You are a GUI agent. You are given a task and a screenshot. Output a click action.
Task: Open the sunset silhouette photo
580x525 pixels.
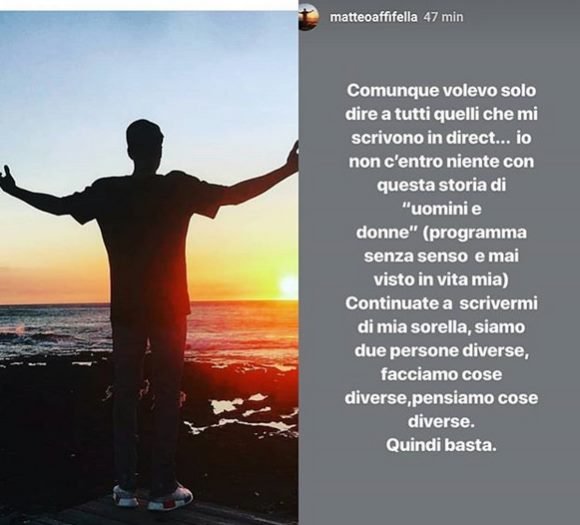pyautogui.click(x=149, y=268)
